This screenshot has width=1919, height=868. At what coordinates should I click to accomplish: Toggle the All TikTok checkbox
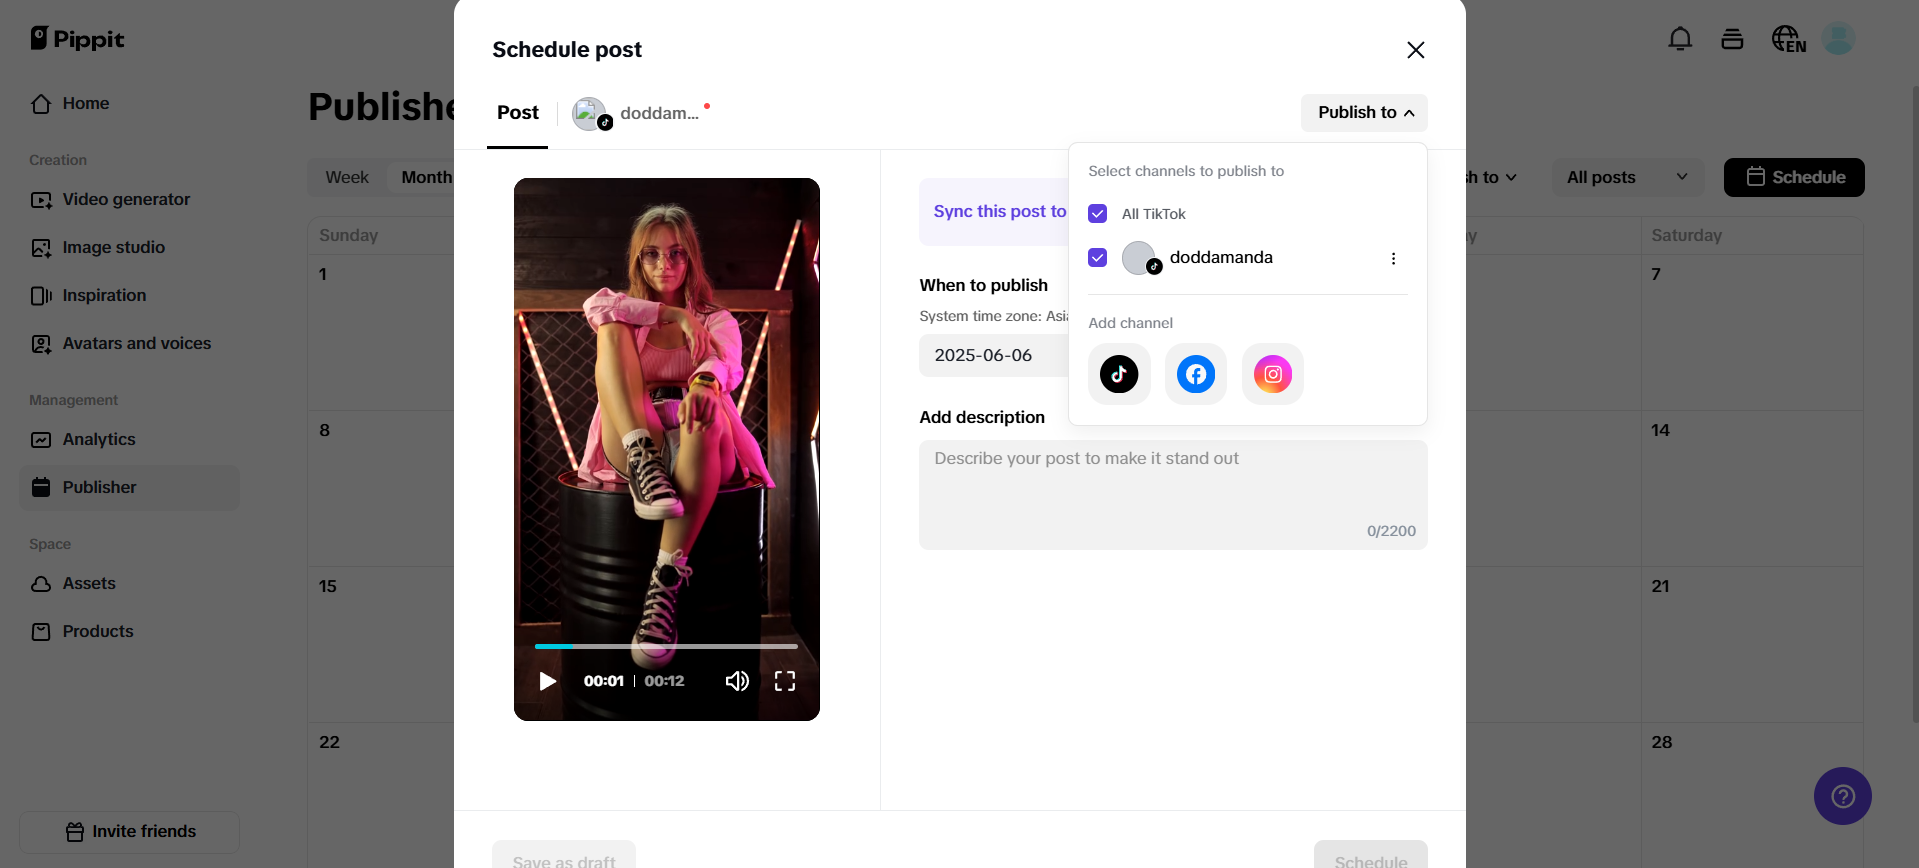tap(1097, 213)
